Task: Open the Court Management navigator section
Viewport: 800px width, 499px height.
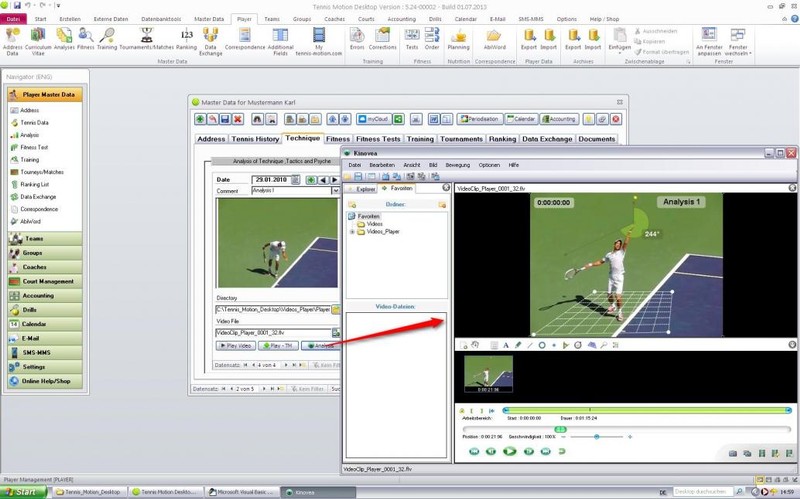Action: pos(48,281)
